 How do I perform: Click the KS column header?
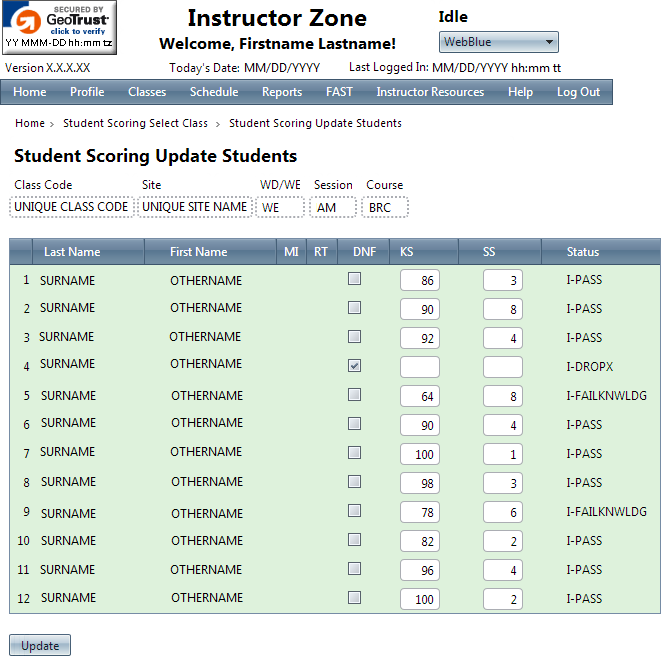click(x=424, y=252)
